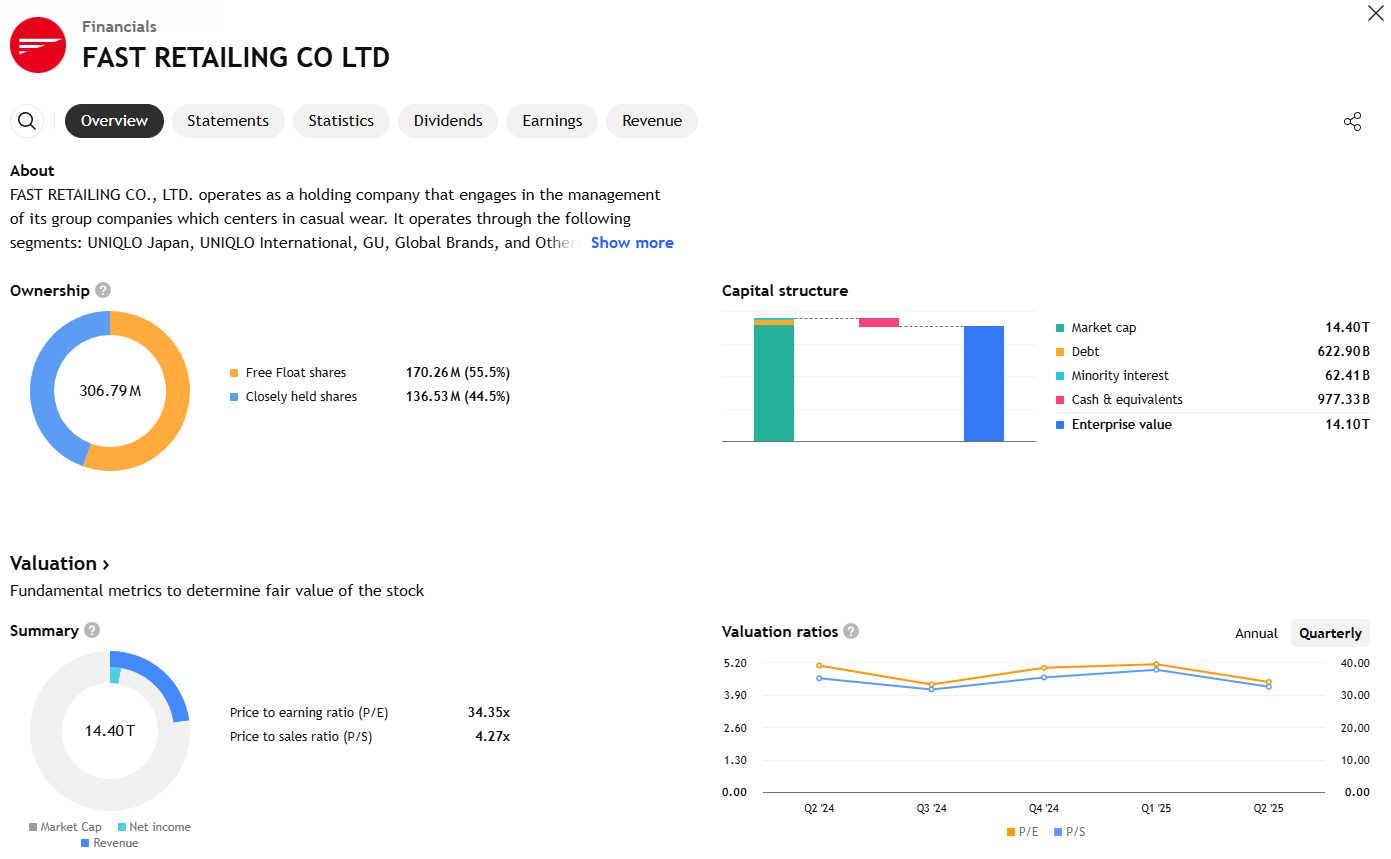Click the Price to sales ratio label
The width and height of the screenshot is (1391, 859).
300,737
